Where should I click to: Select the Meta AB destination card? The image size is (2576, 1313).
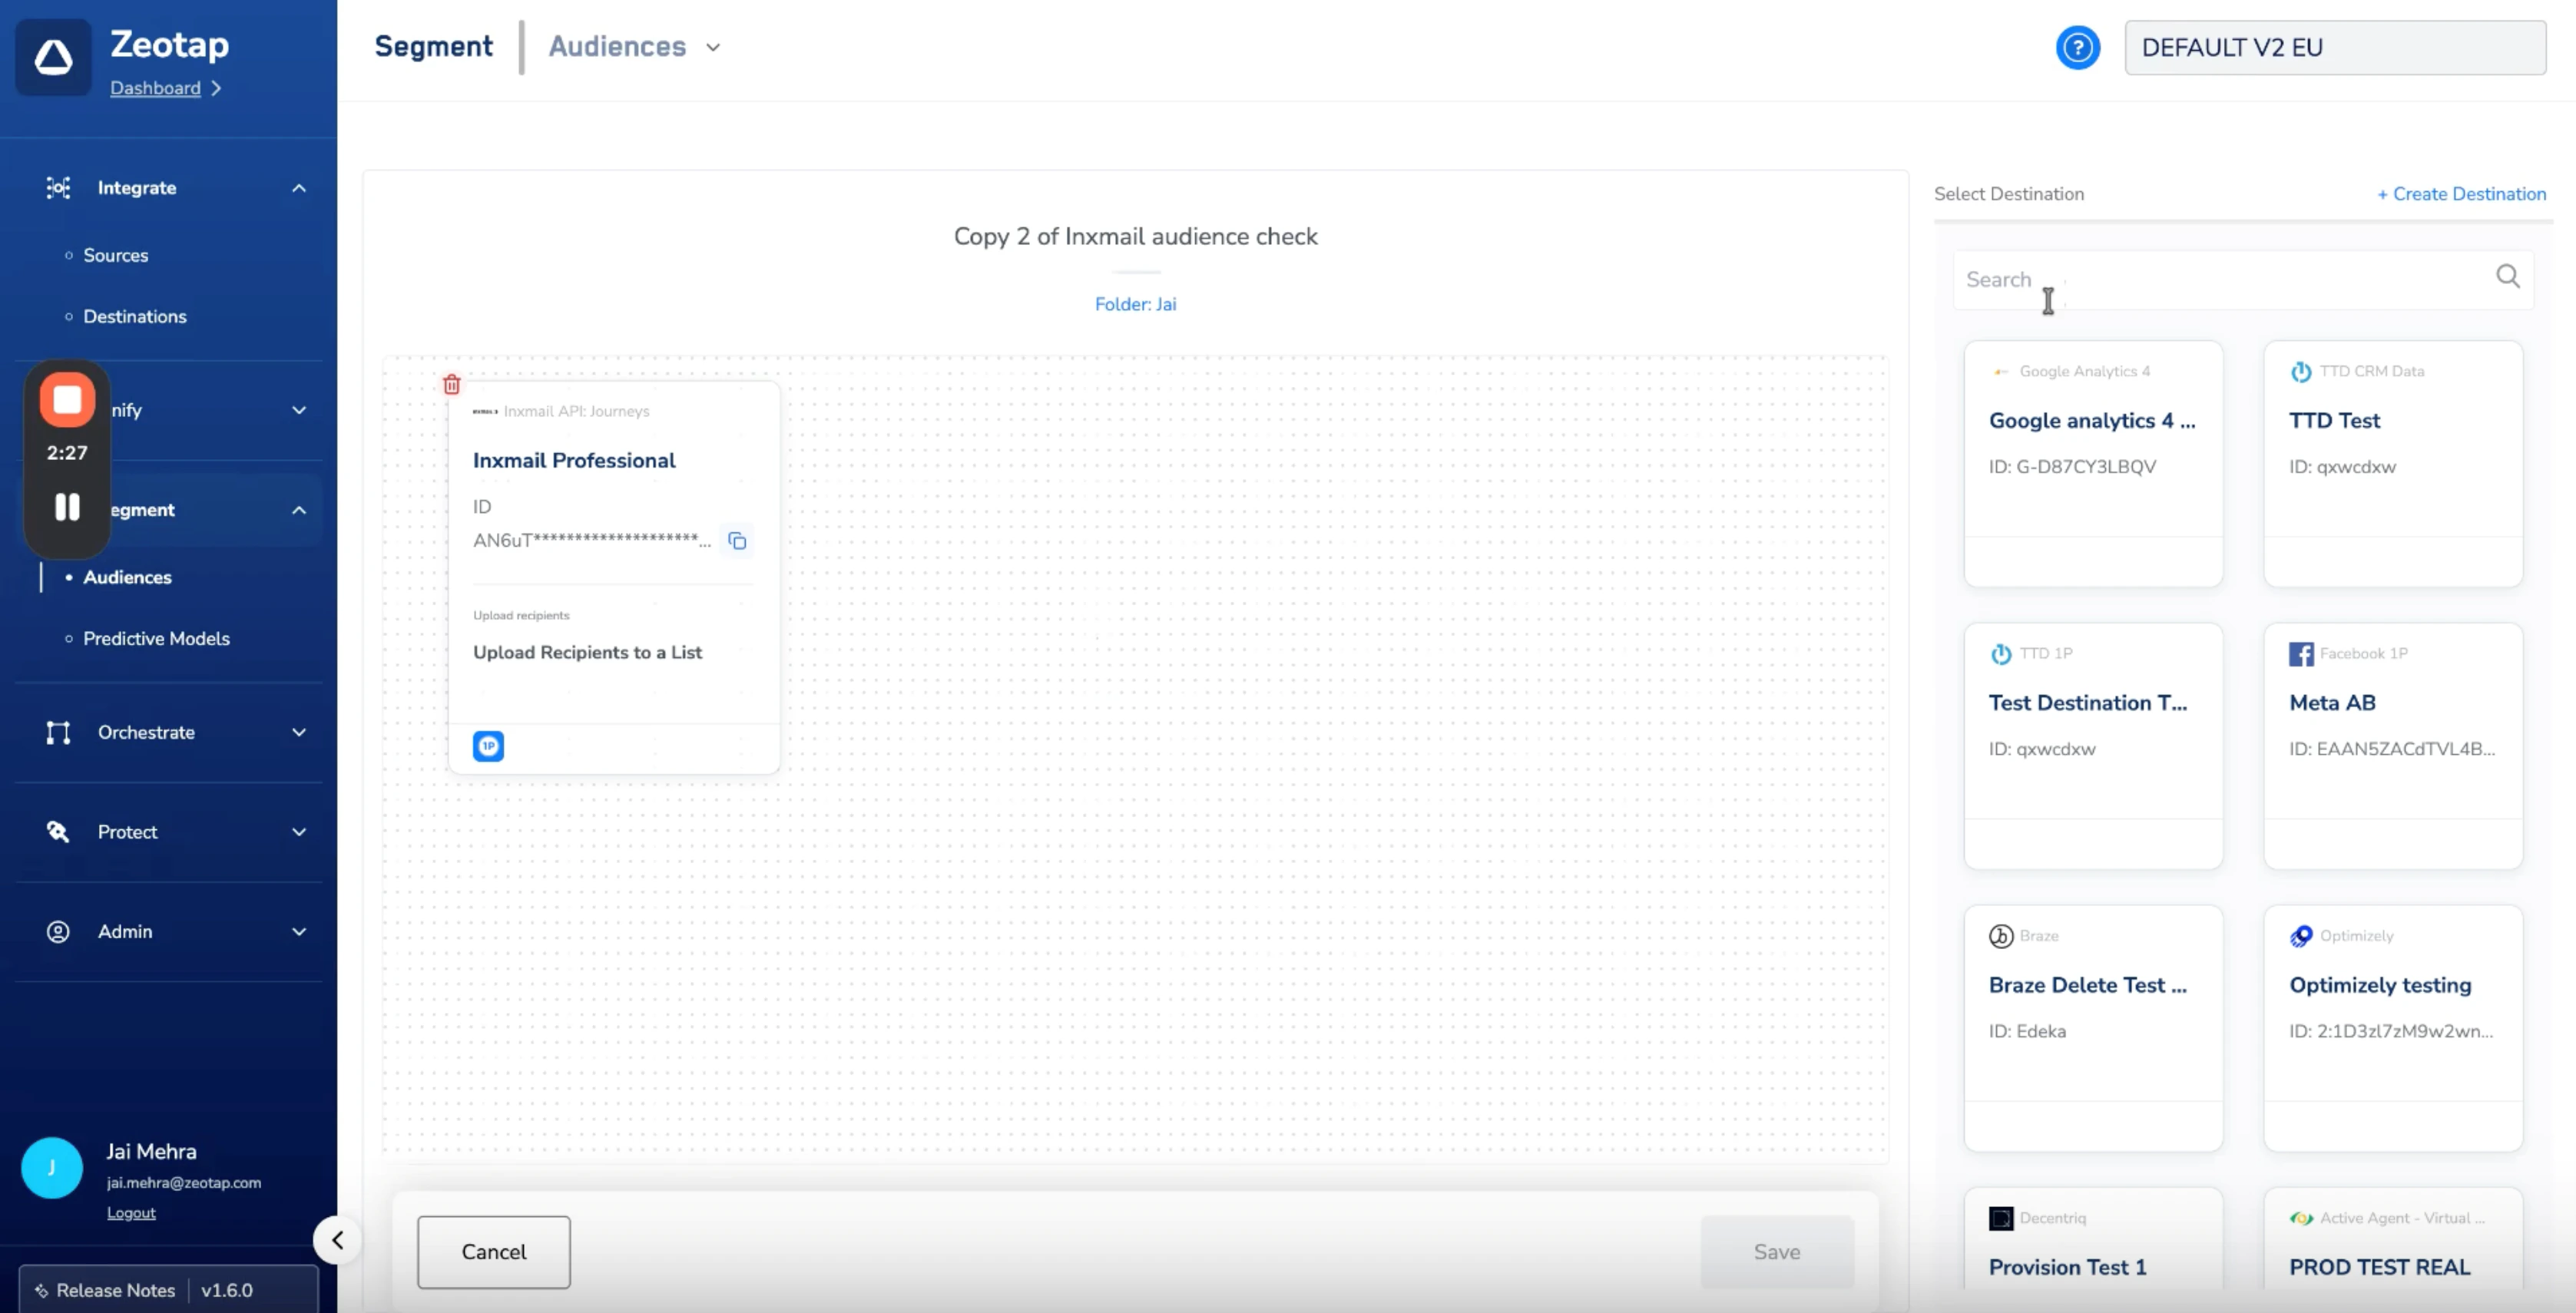(2392, 745)
